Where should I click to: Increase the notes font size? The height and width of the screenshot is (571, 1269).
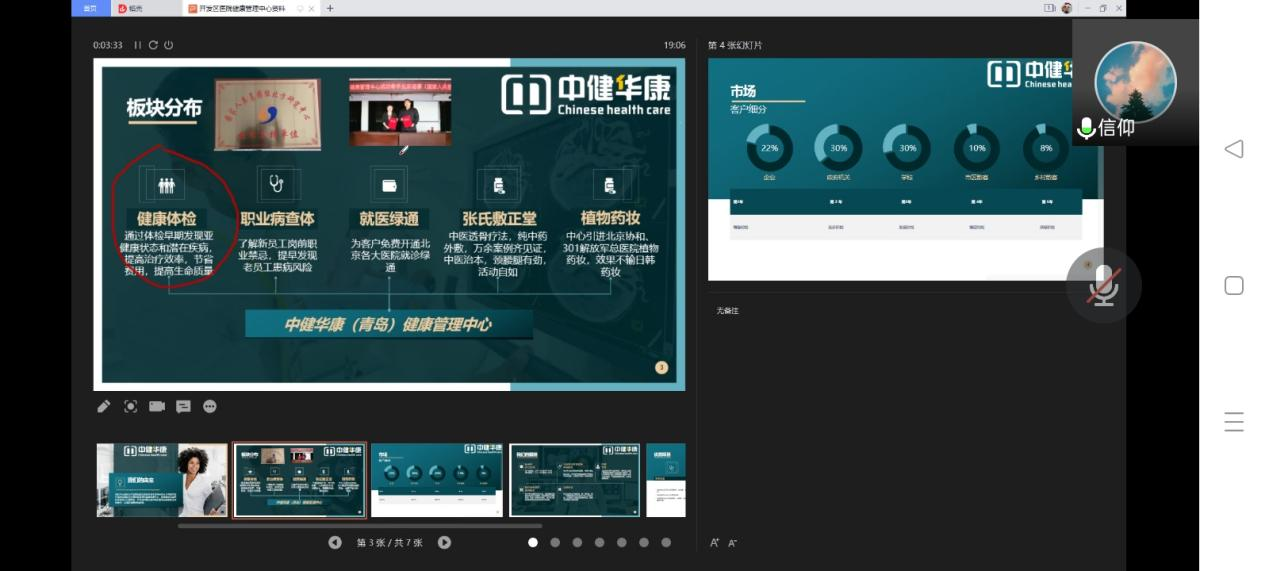(x=715, y=543)
